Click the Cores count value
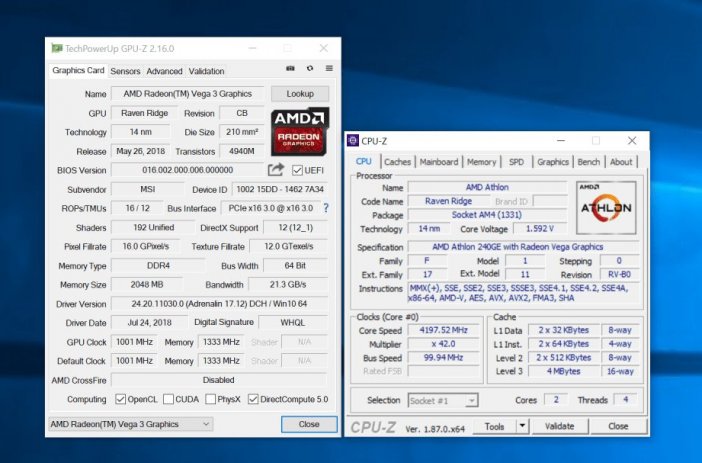This screenshot has width=702, height=463. [x=556, y=399]
